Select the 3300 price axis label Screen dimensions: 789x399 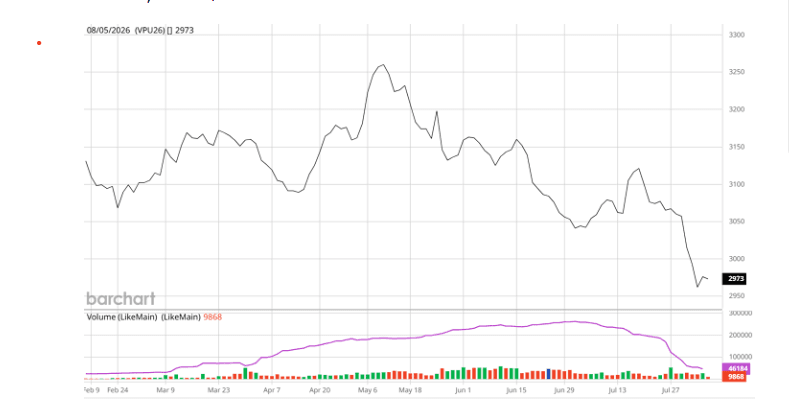click(x=736, y=35)
